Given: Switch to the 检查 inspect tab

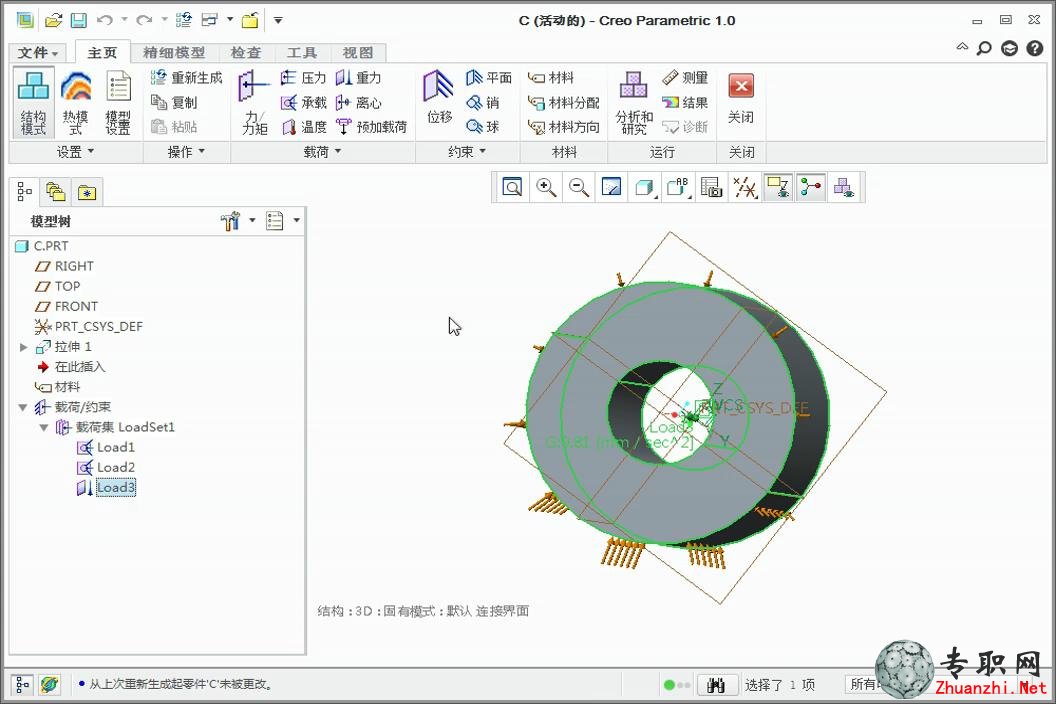Looking at the screenshot, I should 245,53.
